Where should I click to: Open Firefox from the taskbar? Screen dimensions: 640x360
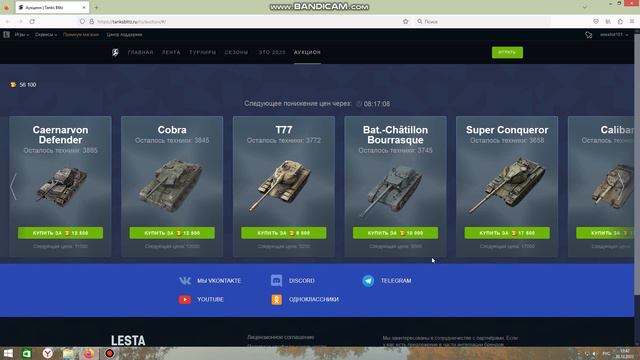[x=89, y=353]
